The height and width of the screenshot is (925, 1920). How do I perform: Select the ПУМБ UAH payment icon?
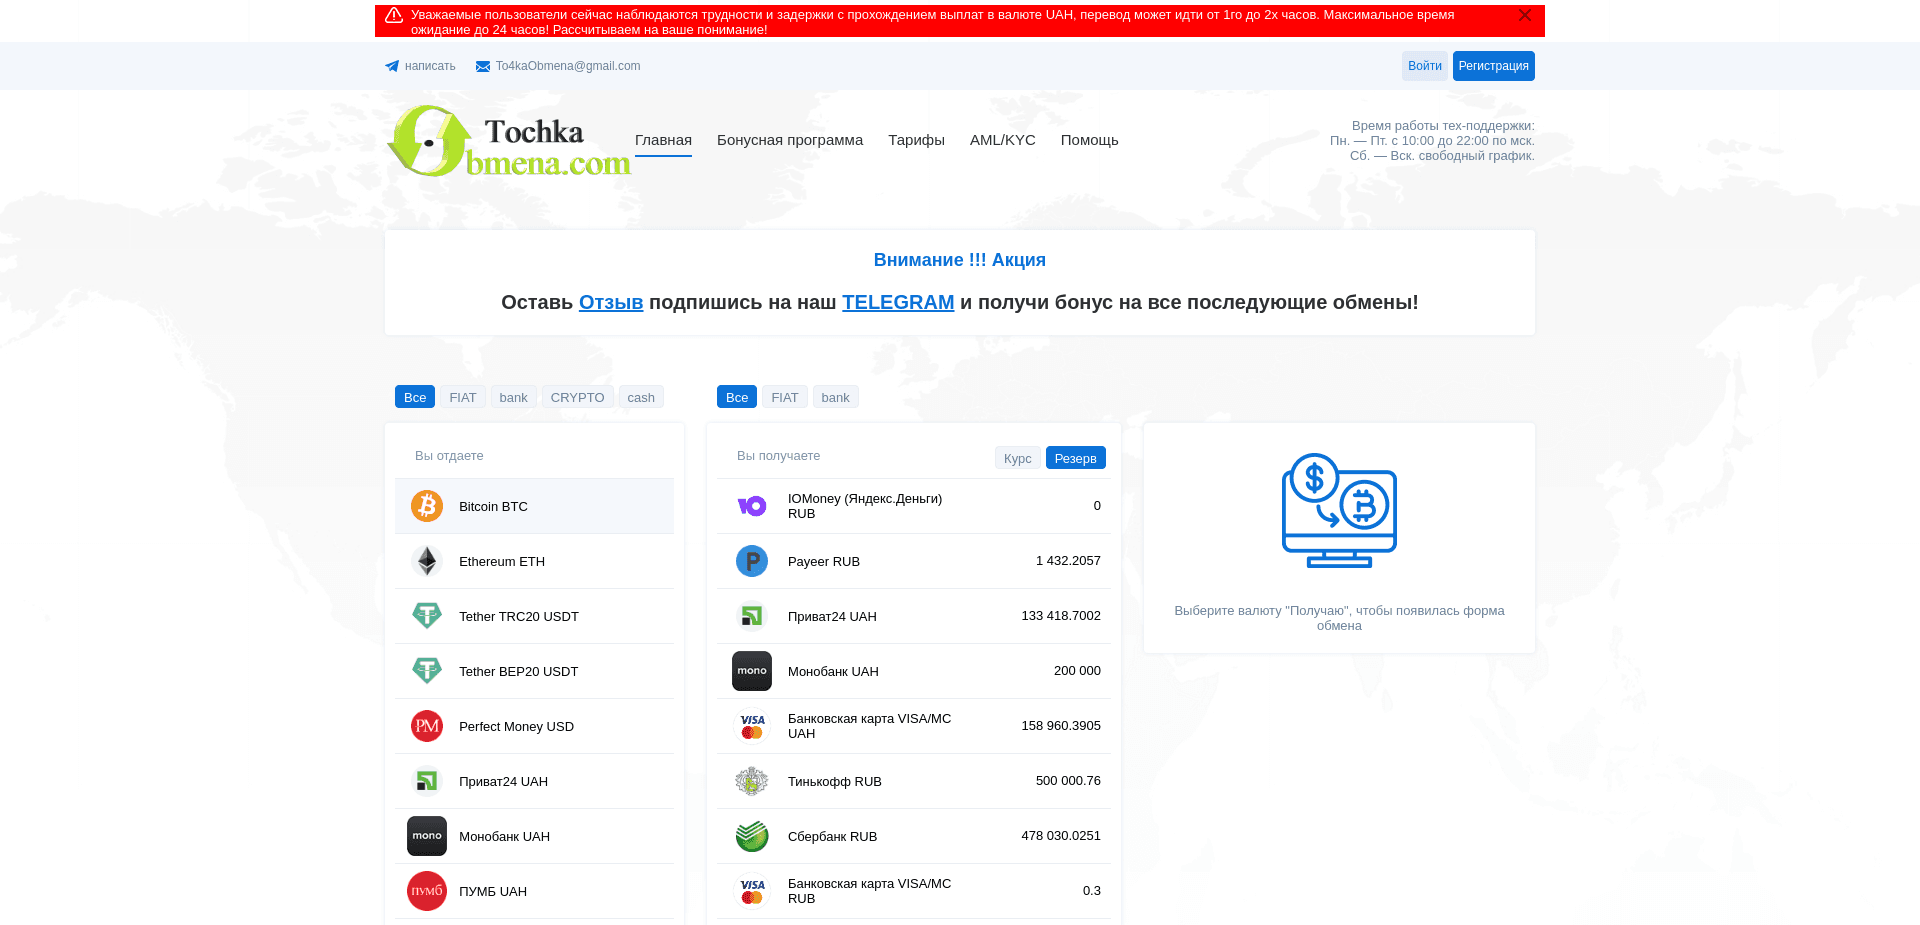(426, 891)
